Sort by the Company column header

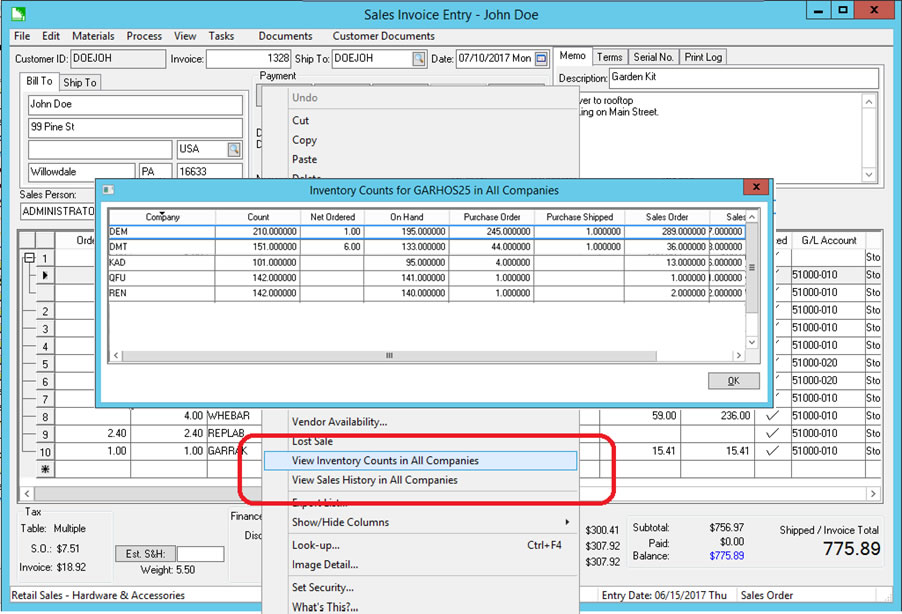click(x=163, y=217)
